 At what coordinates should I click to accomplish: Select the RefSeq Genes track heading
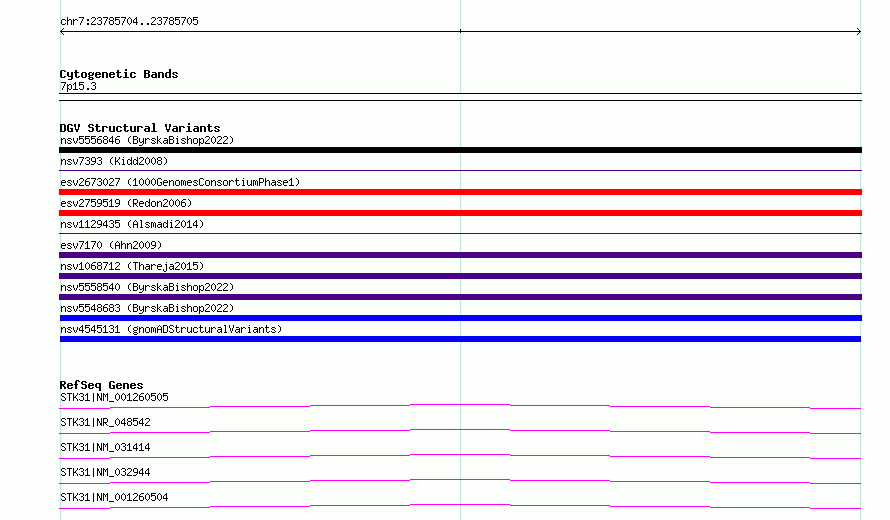click(x=101, y=385)
